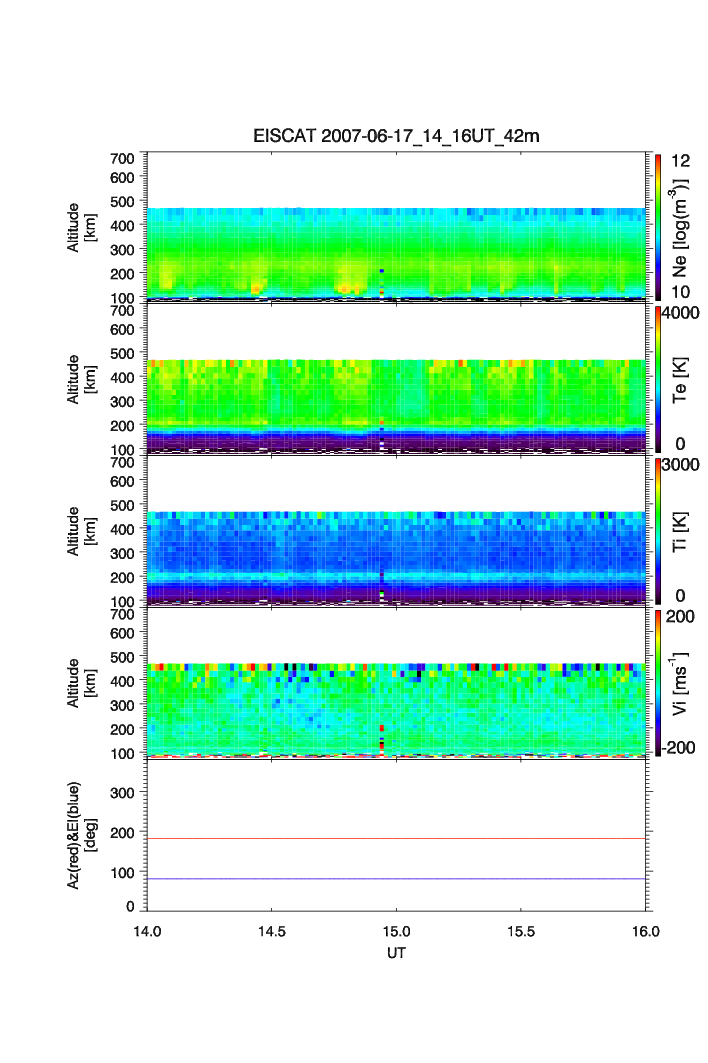
Task: Click the Az(red)&El(blue) axis label
Action: pos(80,835)
